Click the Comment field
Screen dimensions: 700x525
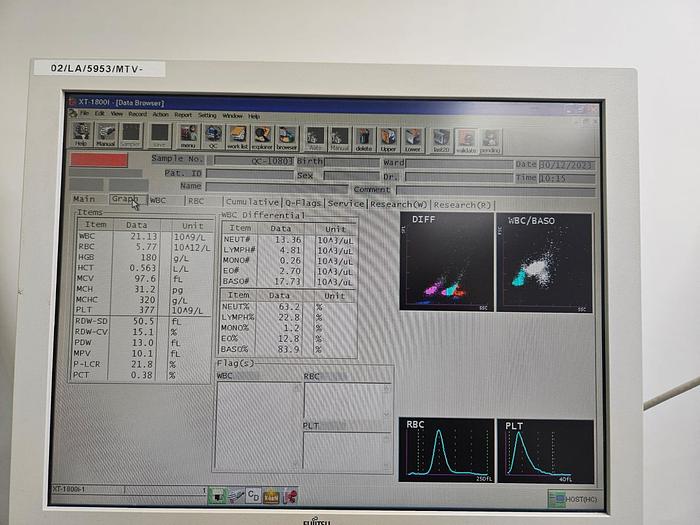tap(496, 191)
